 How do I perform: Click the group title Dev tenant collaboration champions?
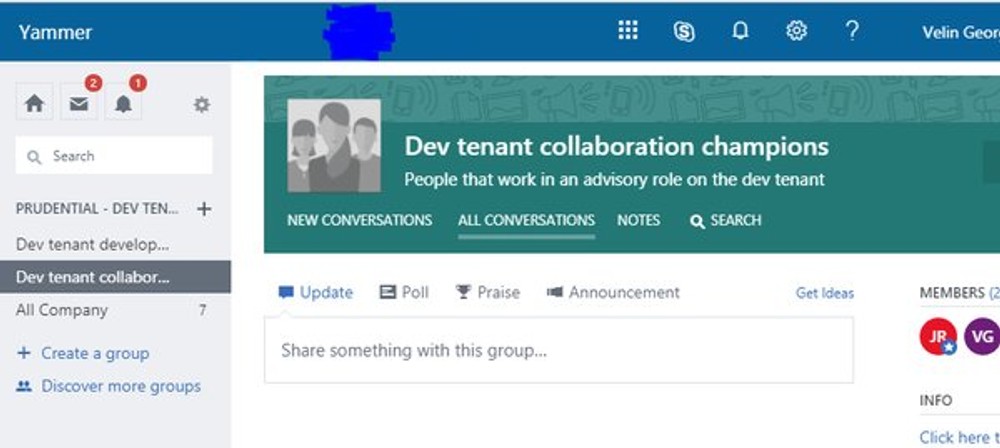click(616, 146)
